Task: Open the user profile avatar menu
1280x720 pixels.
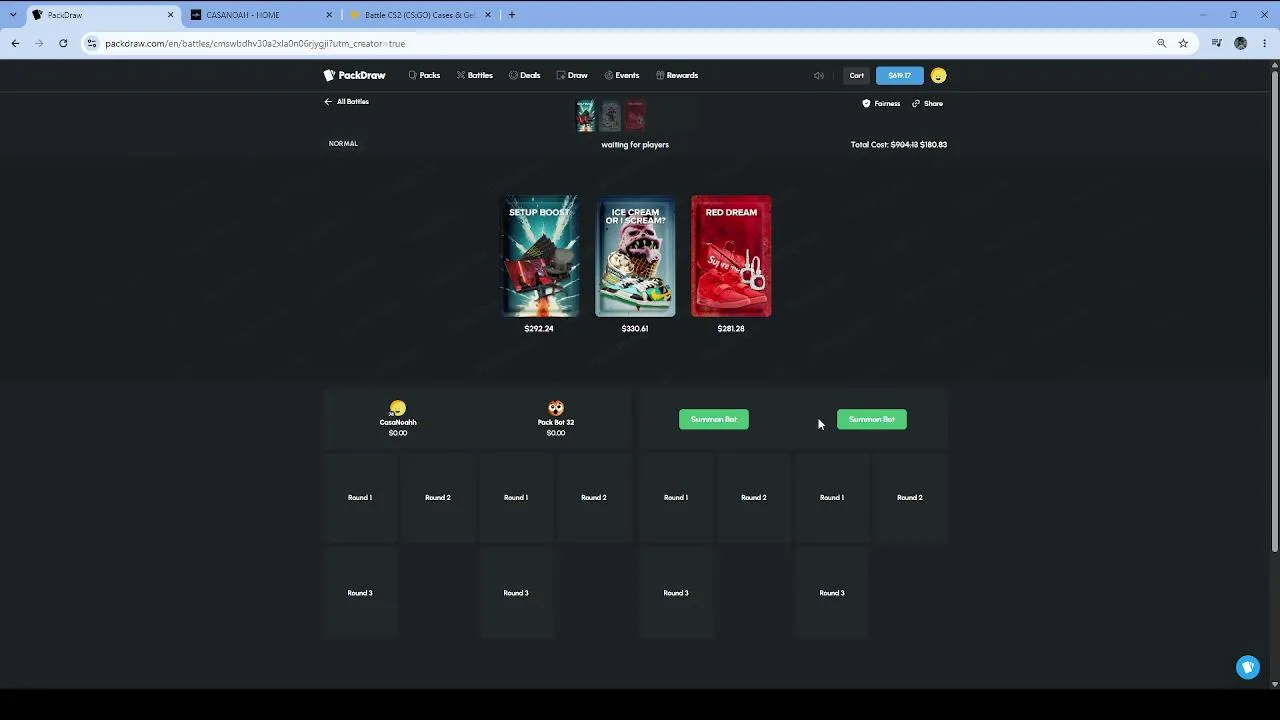Action: [x=938, y=75]
